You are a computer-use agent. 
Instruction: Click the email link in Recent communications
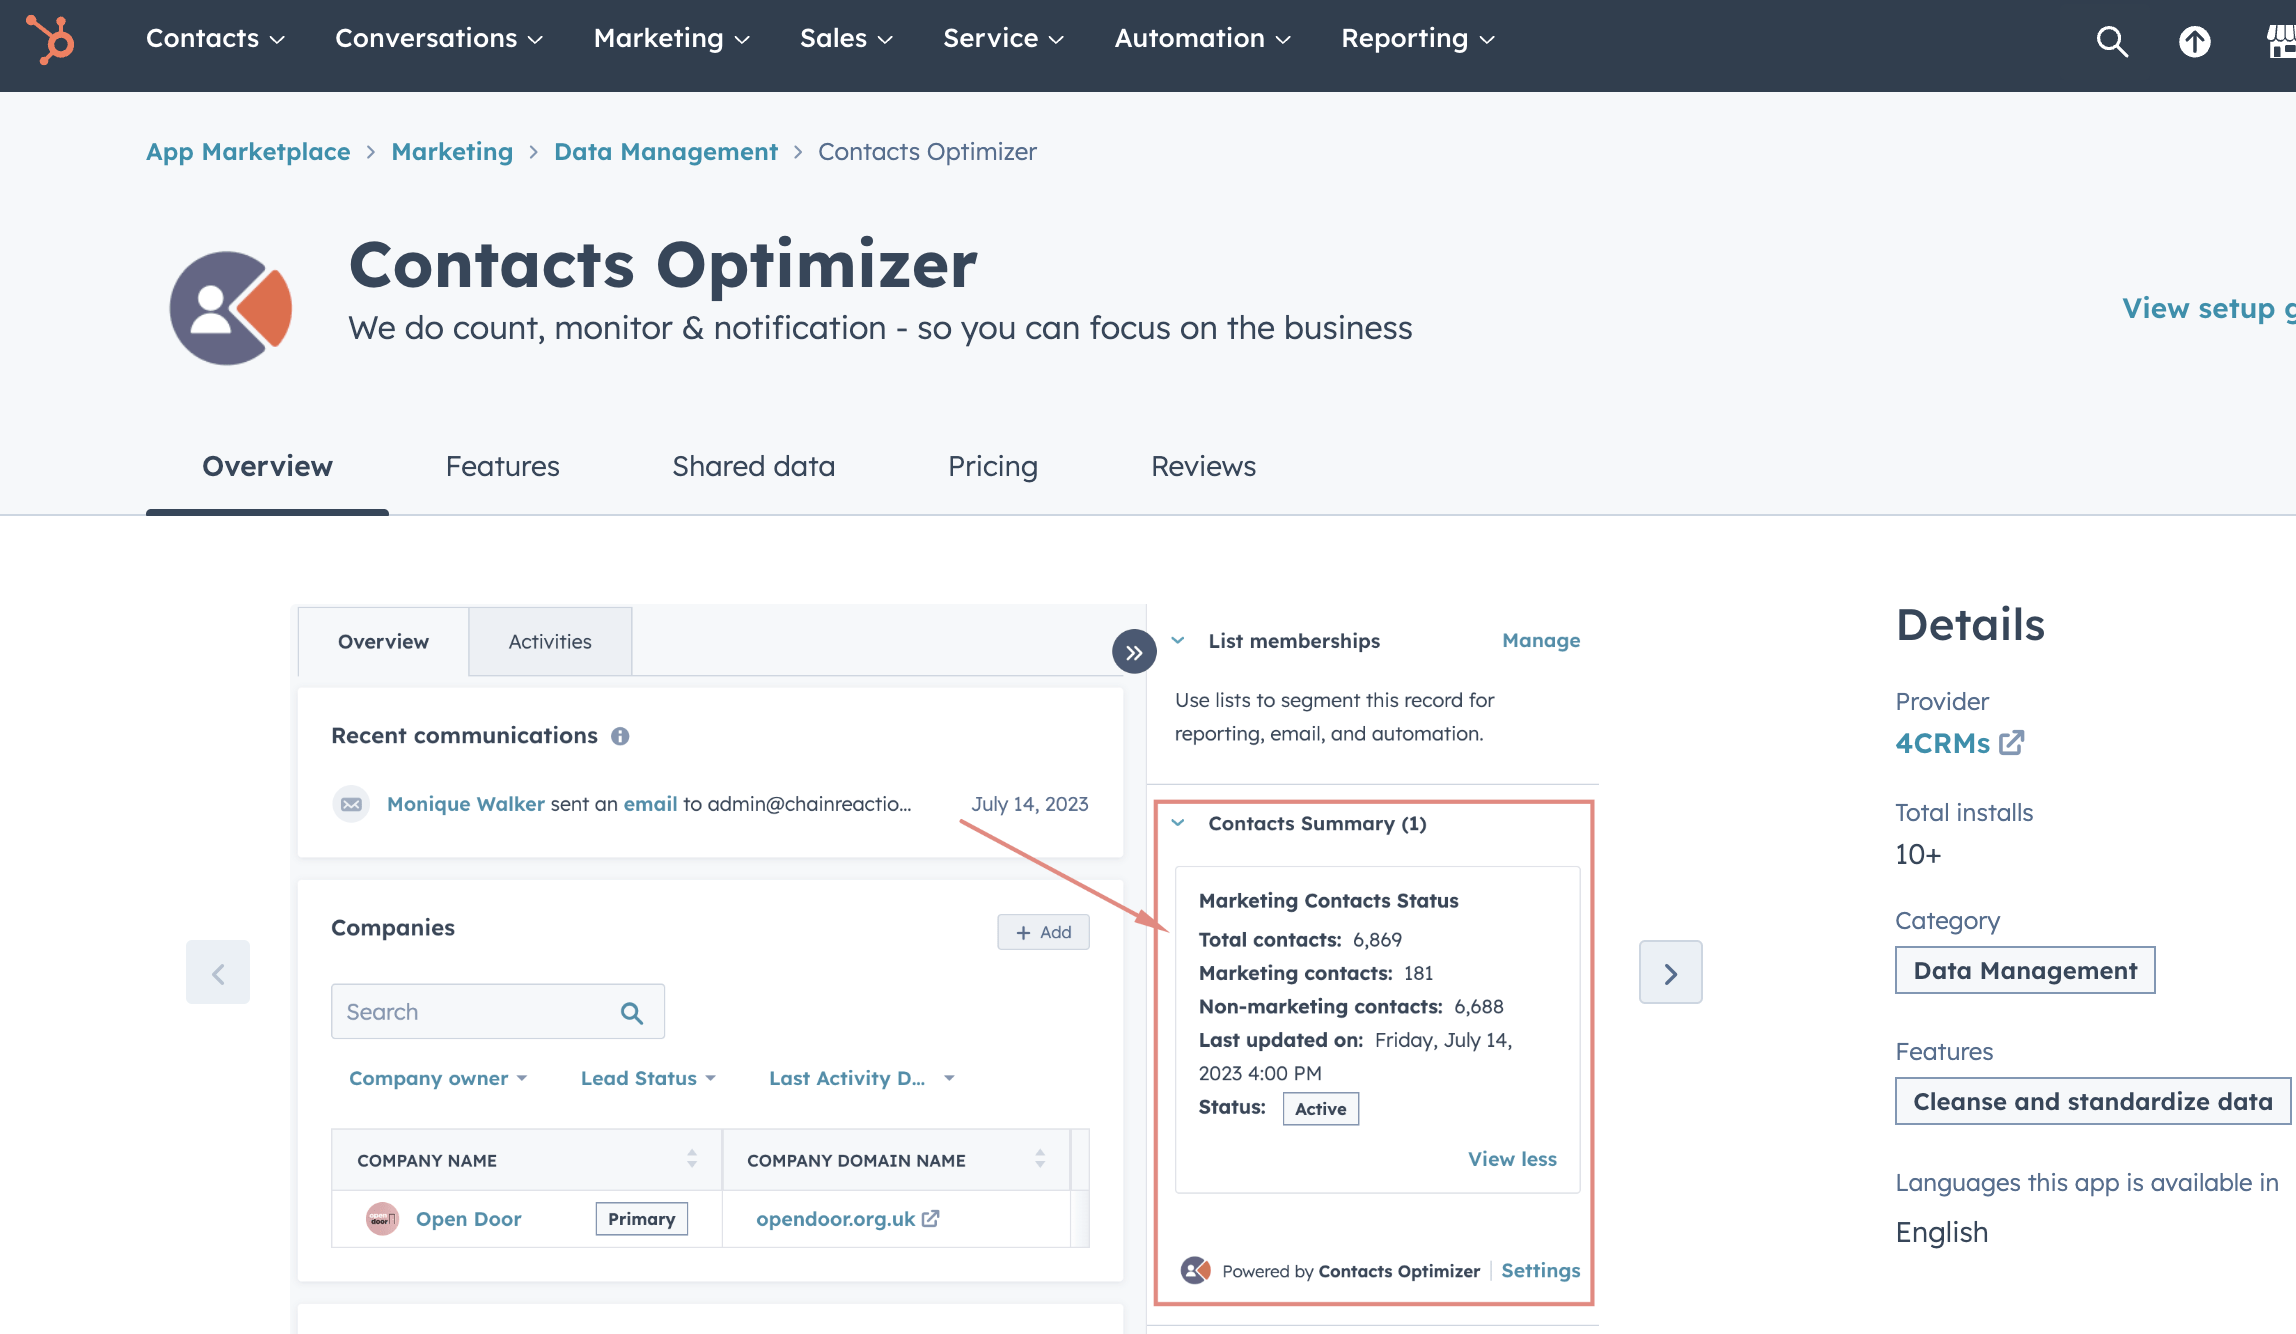[x=650, y=804]
